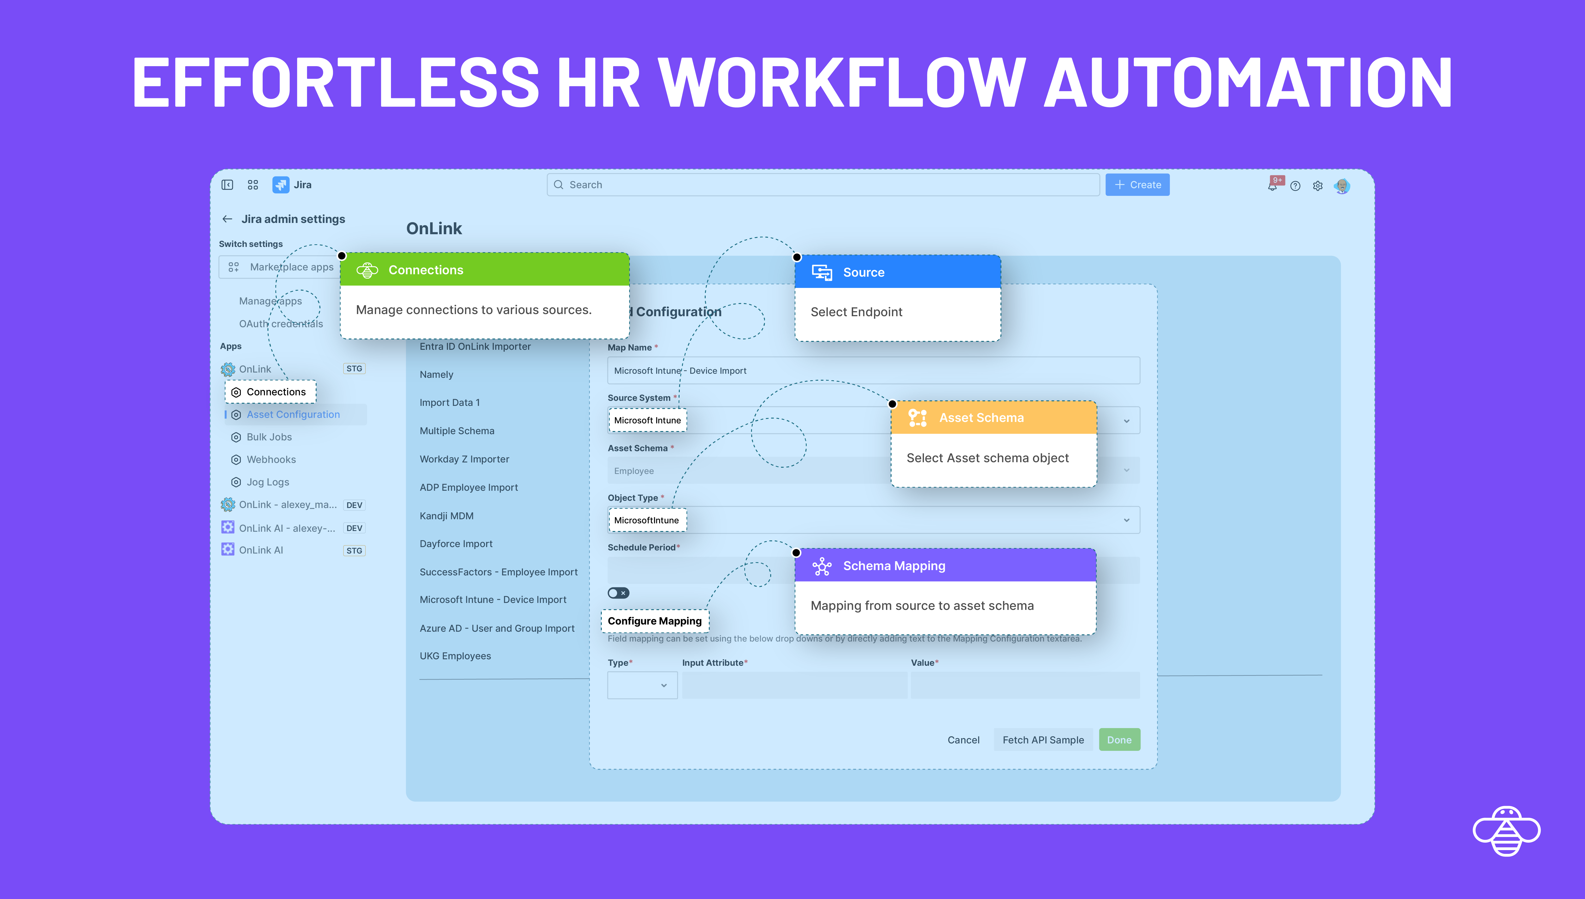The height and width of the screenshot is (899, 1585).
Task: Open the Marketplace apps settings switcher
Action: click(281, 267)
